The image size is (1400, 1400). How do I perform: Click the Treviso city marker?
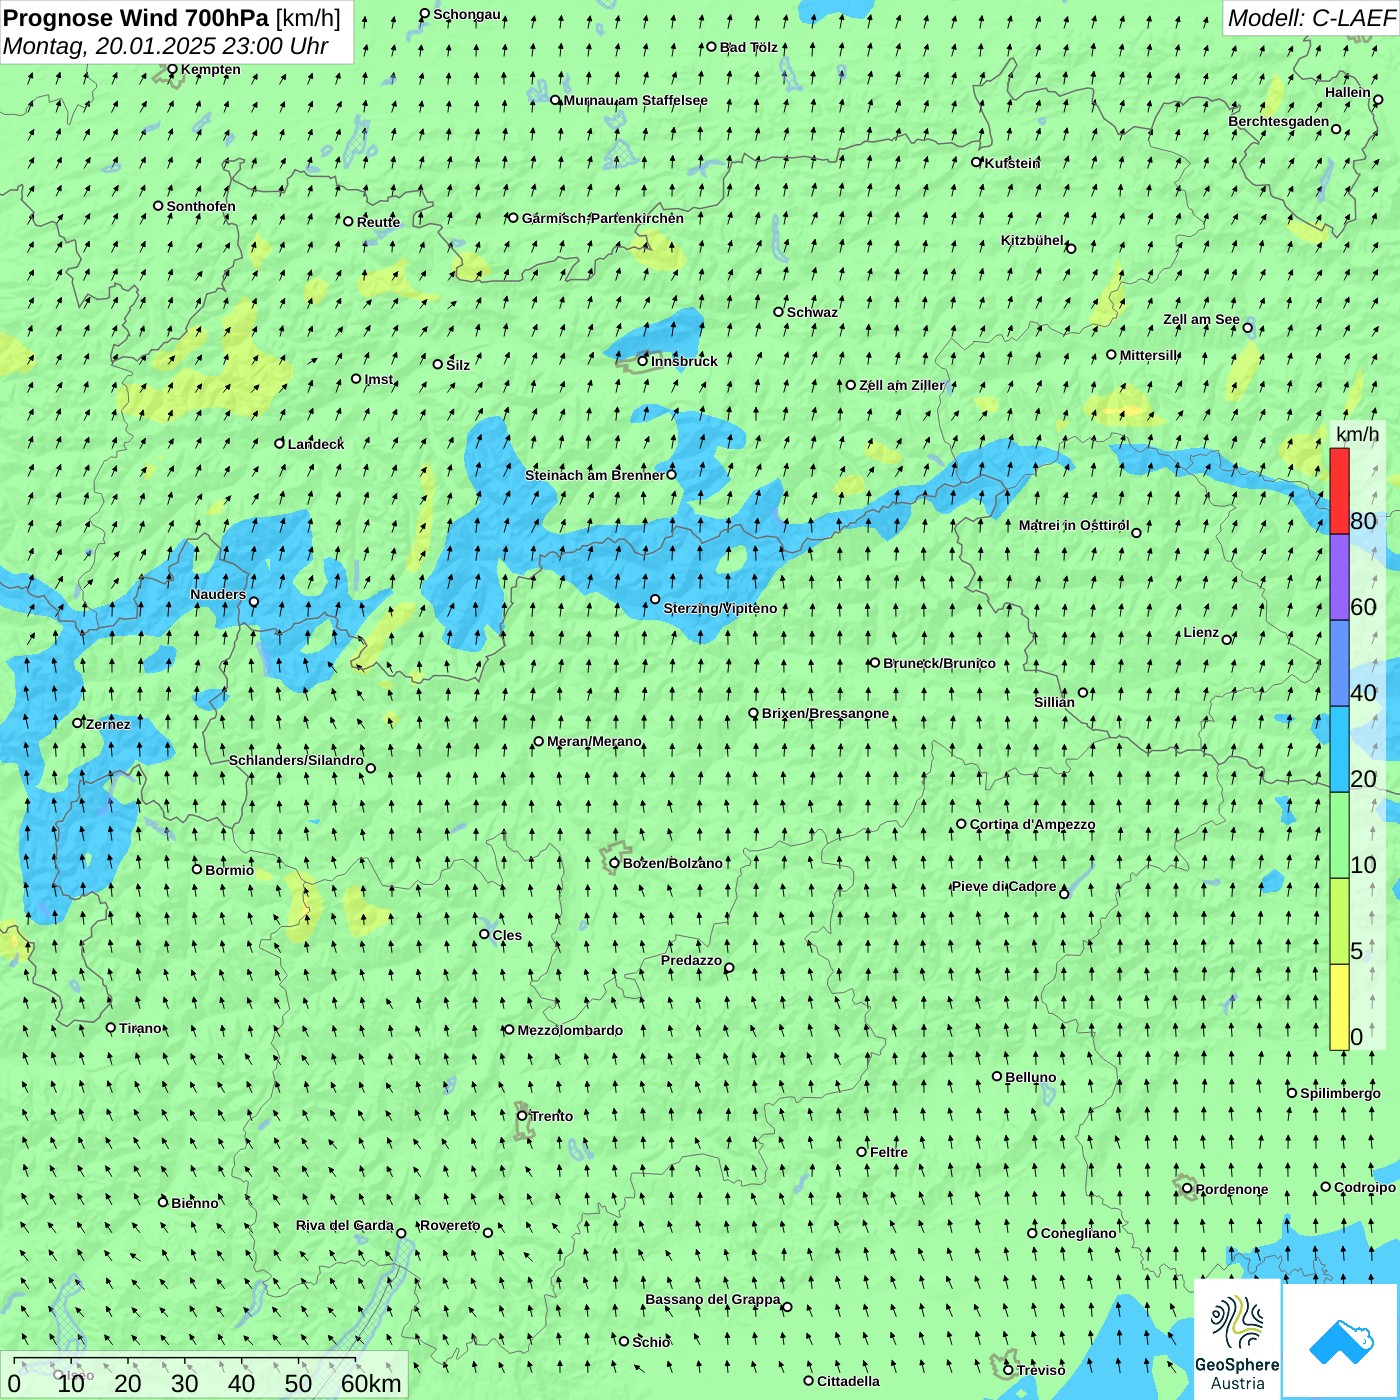coord(1009,1370)
